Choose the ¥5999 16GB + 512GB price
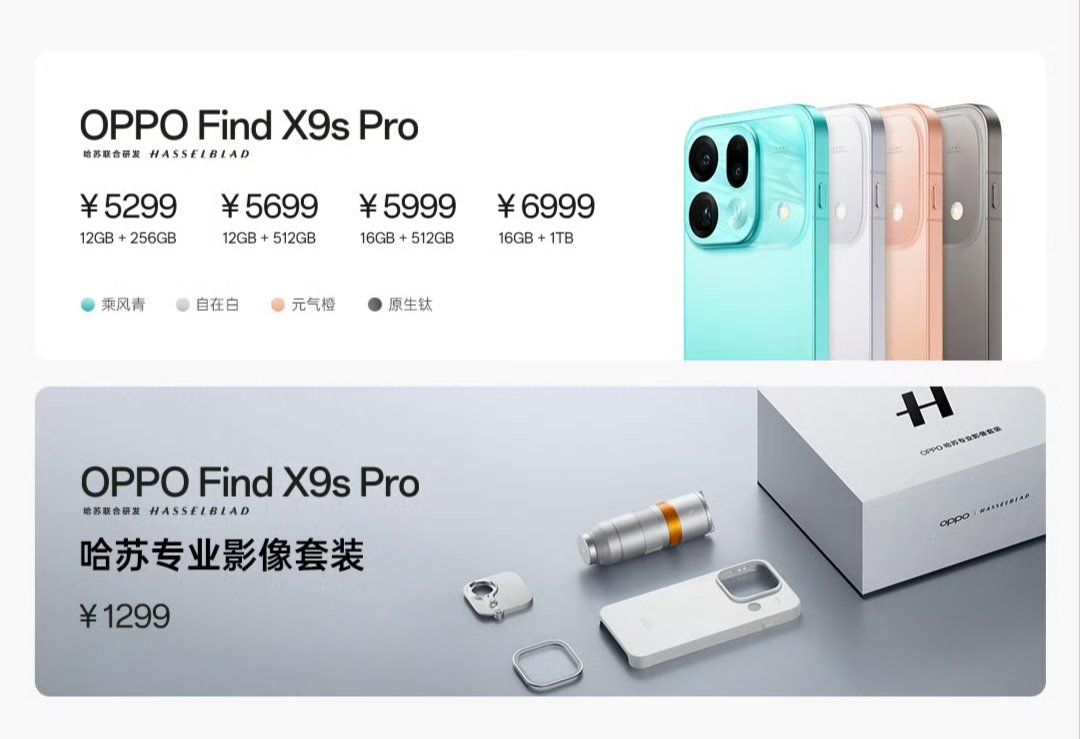1080x739 pixels. click(x=407, y=218)
